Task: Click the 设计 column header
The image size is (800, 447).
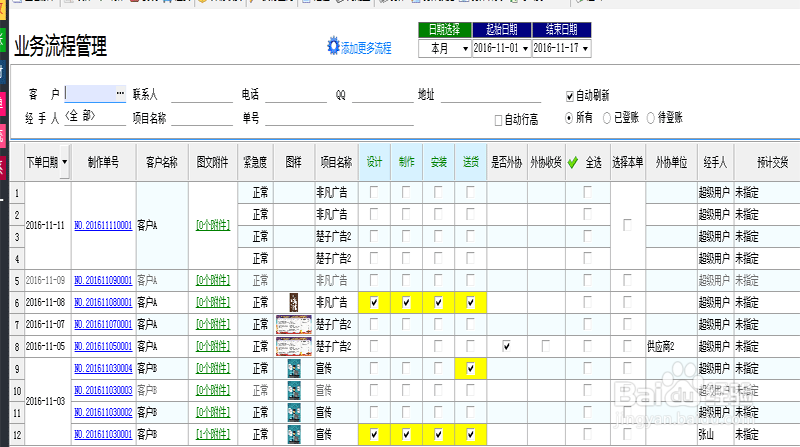Action: (374, 162)
